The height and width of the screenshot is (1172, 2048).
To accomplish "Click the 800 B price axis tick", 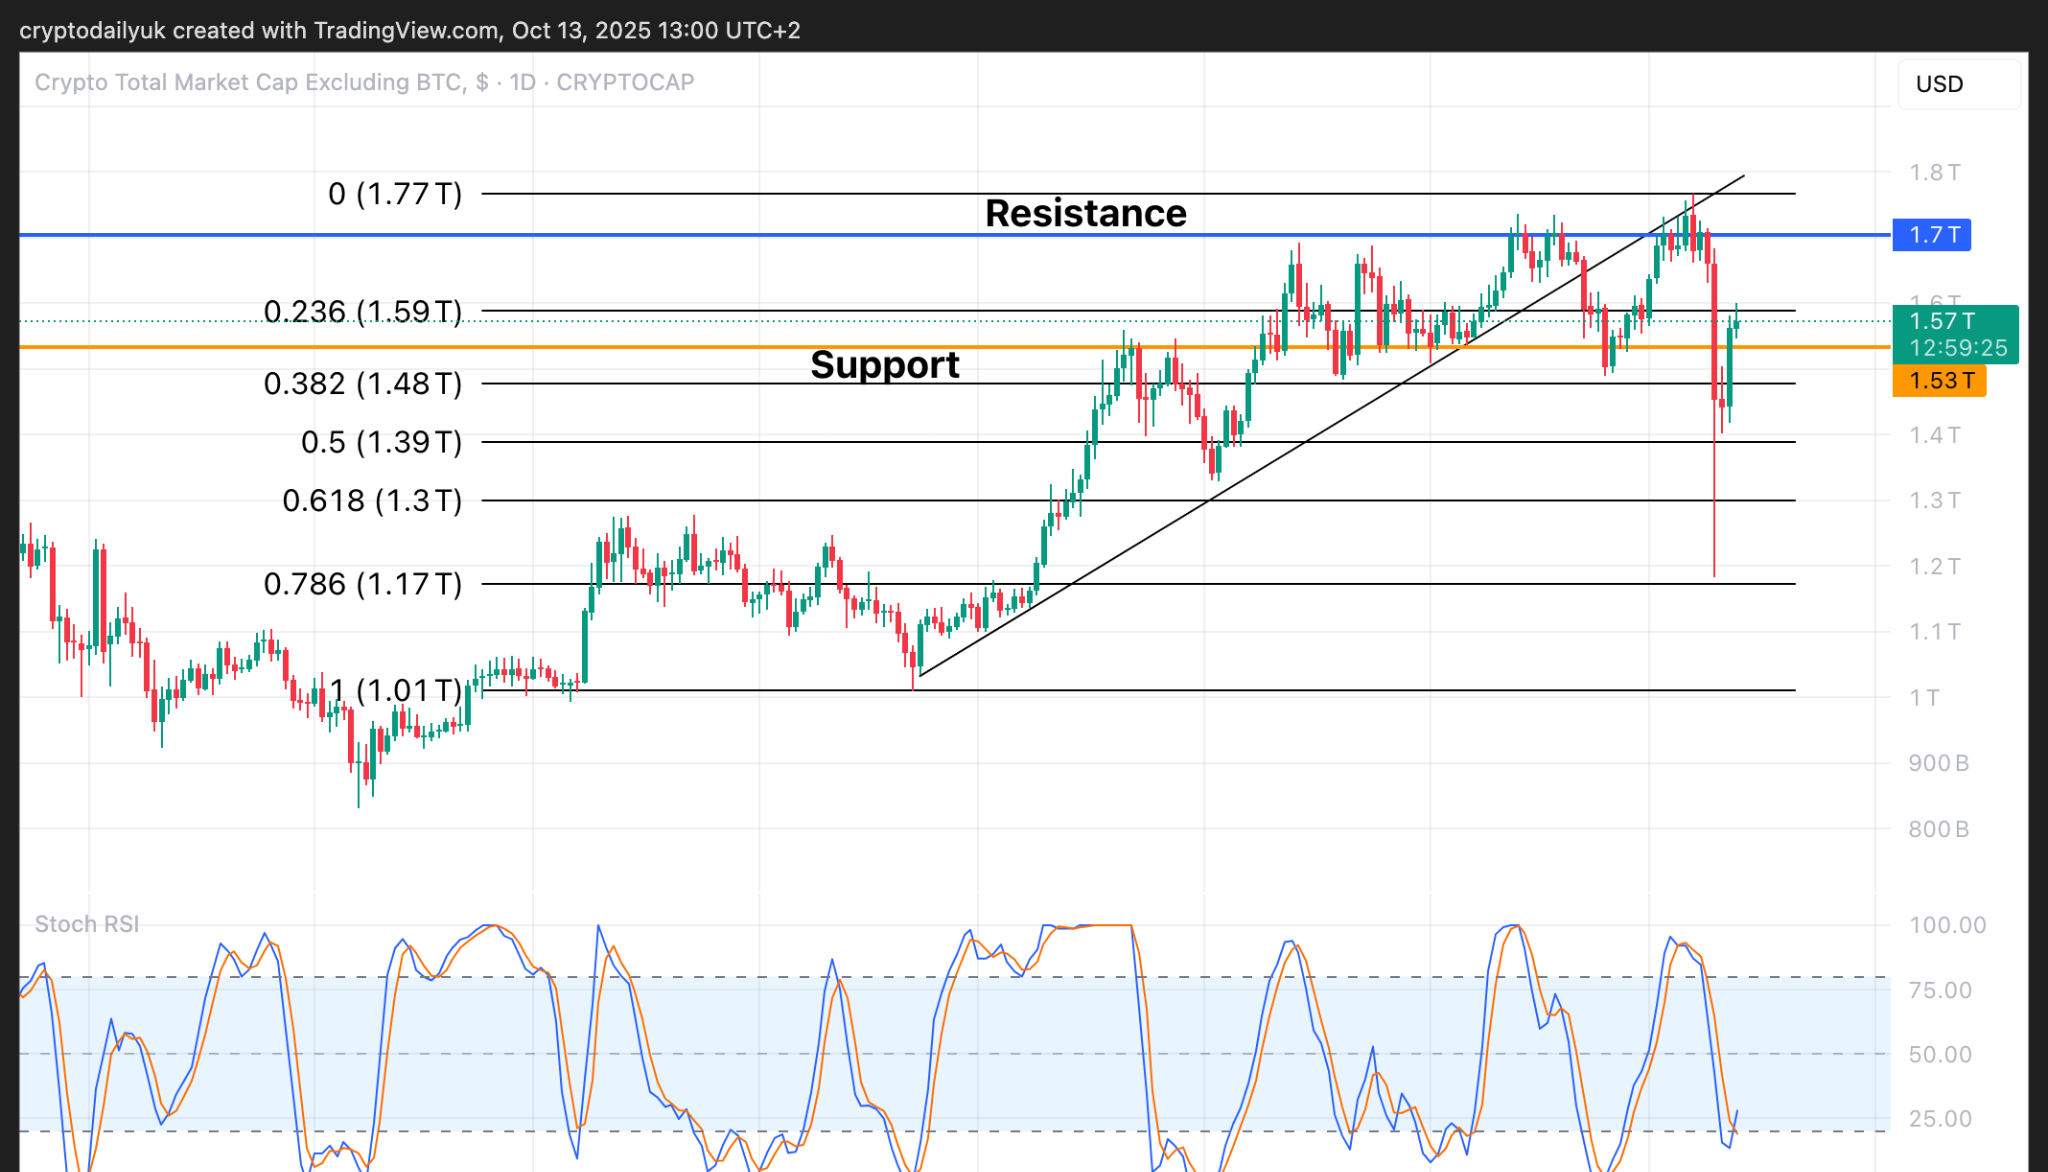I will (x=1938, y=829).
